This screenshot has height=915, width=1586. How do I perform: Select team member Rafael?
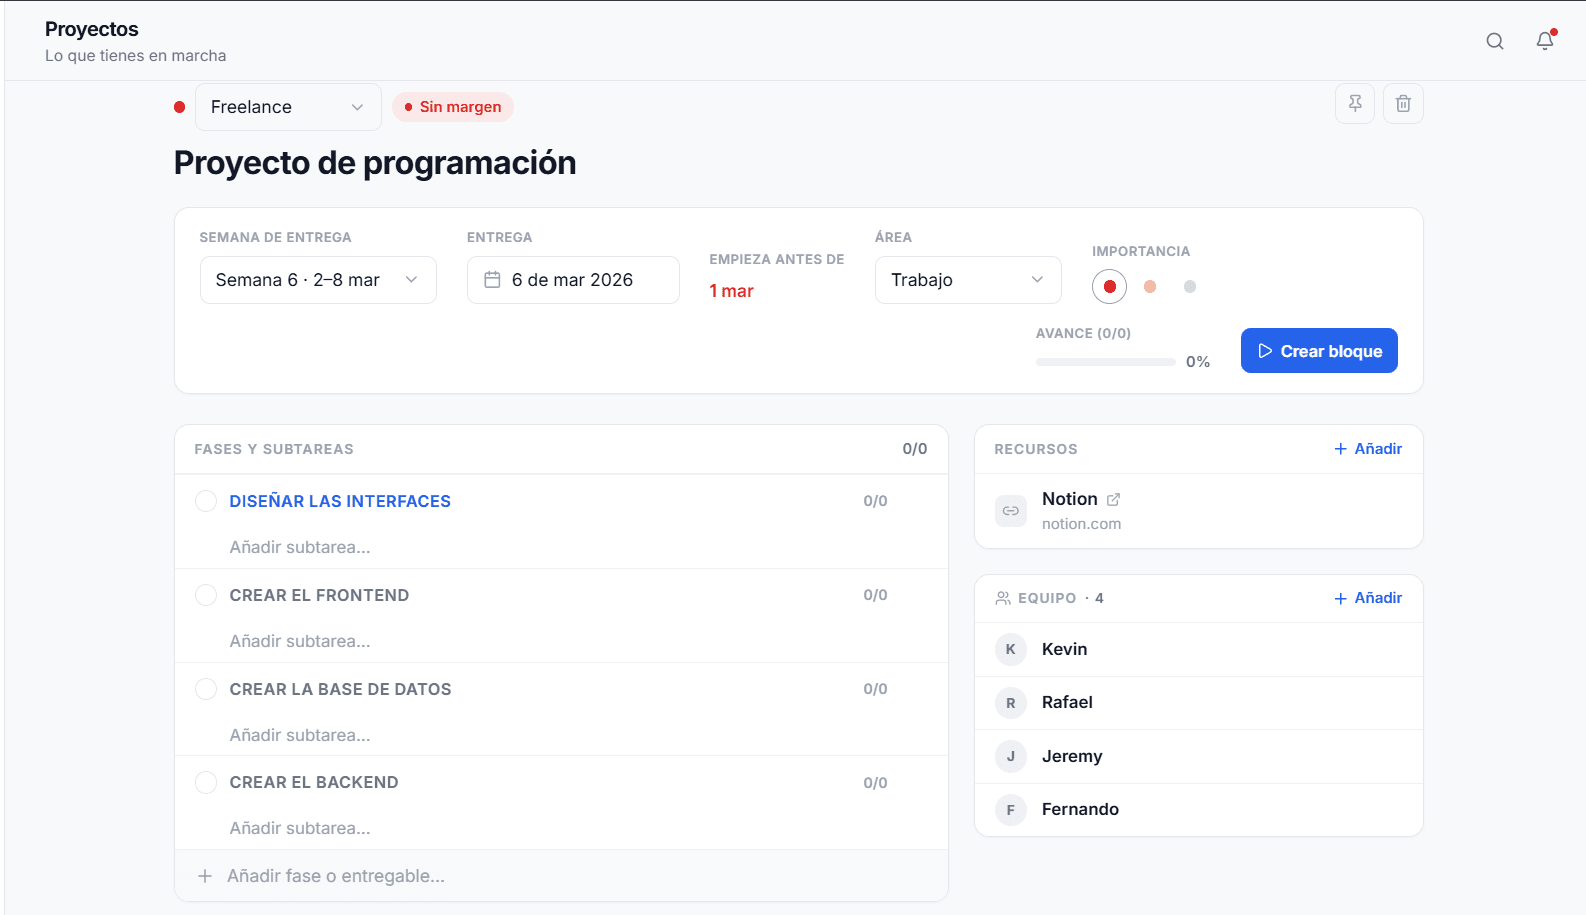[x=1198, y=703]
